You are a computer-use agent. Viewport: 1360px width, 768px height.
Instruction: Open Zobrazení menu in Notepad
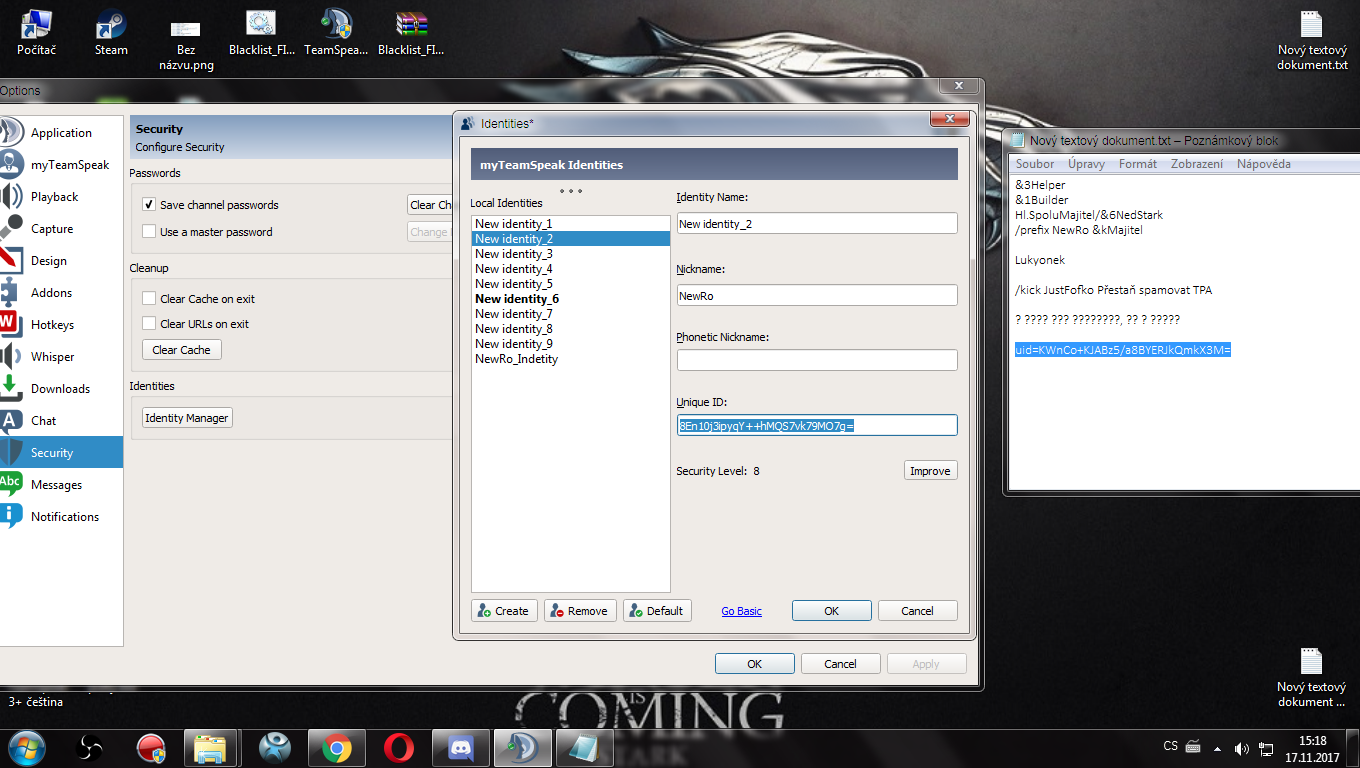1197,164
